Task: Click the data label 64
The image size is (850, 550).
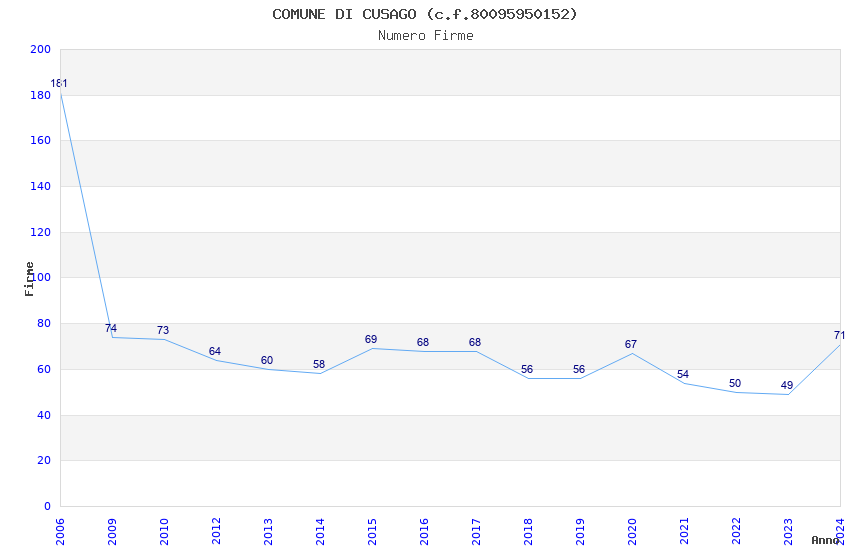Action: coord(215,351)
